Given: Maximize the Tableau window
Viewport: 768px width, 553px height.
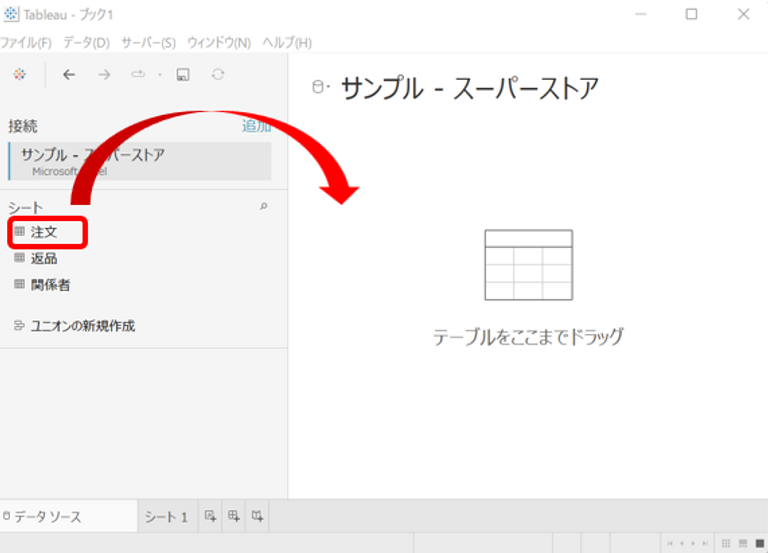Looking at the screenshot, I should (692, 14).
